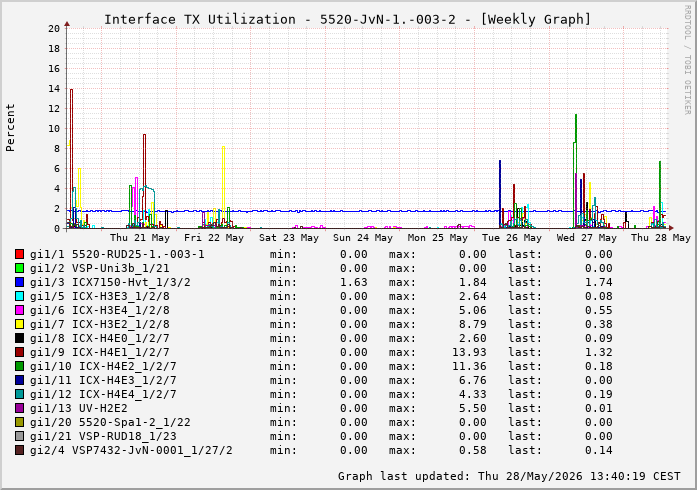Click the legend label gi1/2 VSP-Uni3b_1/21
The image size is (697, 490).
tap(100, 269)
